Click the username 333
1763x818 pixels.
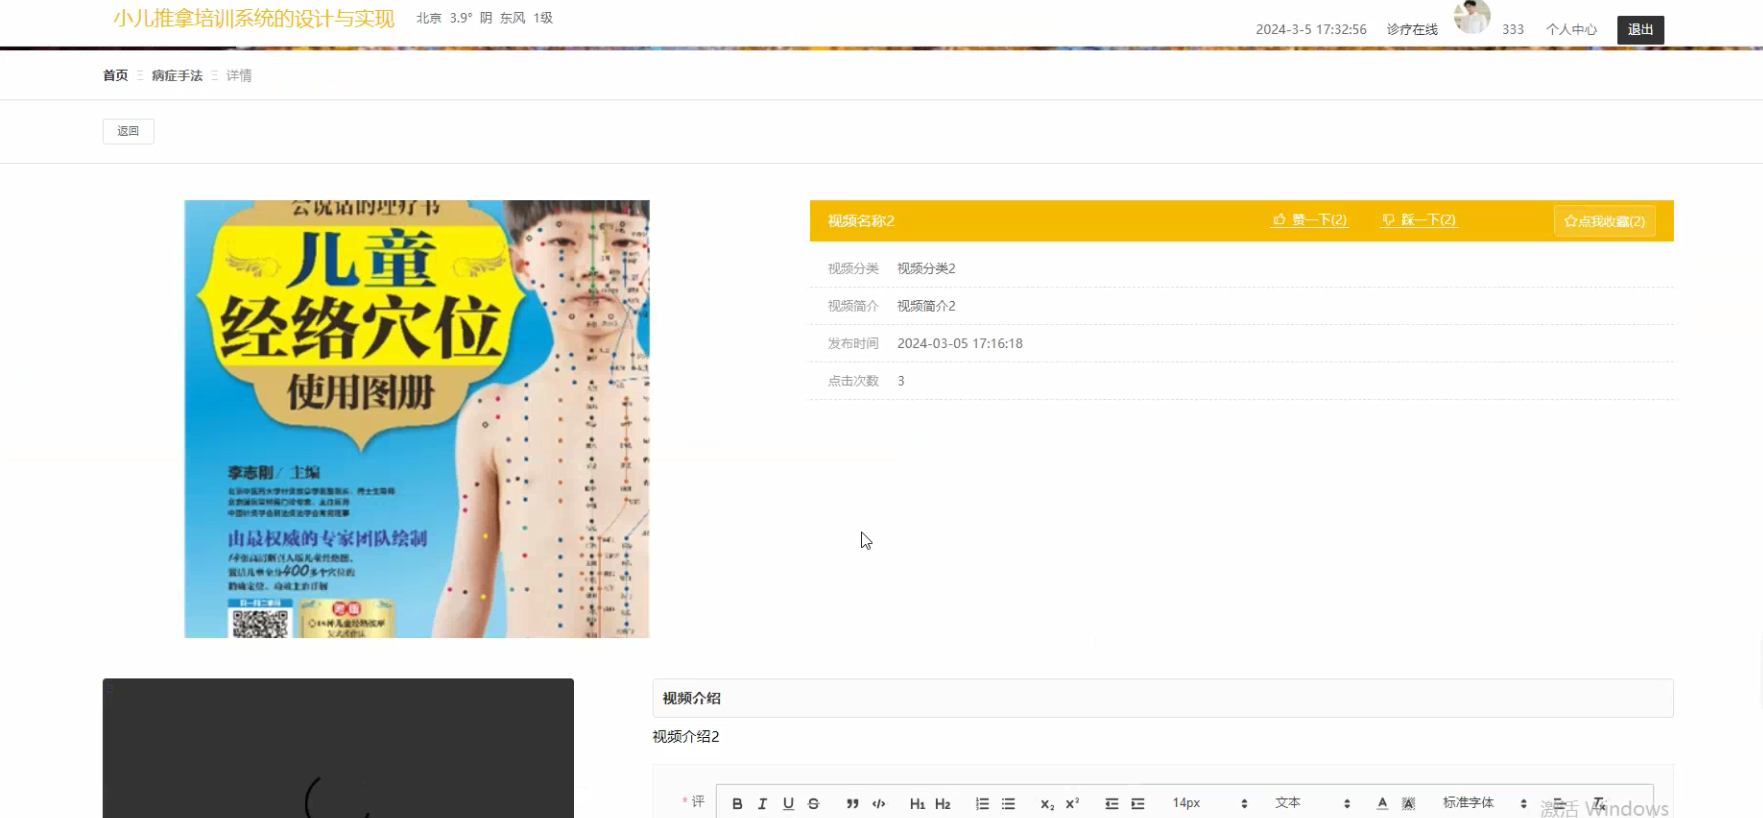(x=1513, y=30)
